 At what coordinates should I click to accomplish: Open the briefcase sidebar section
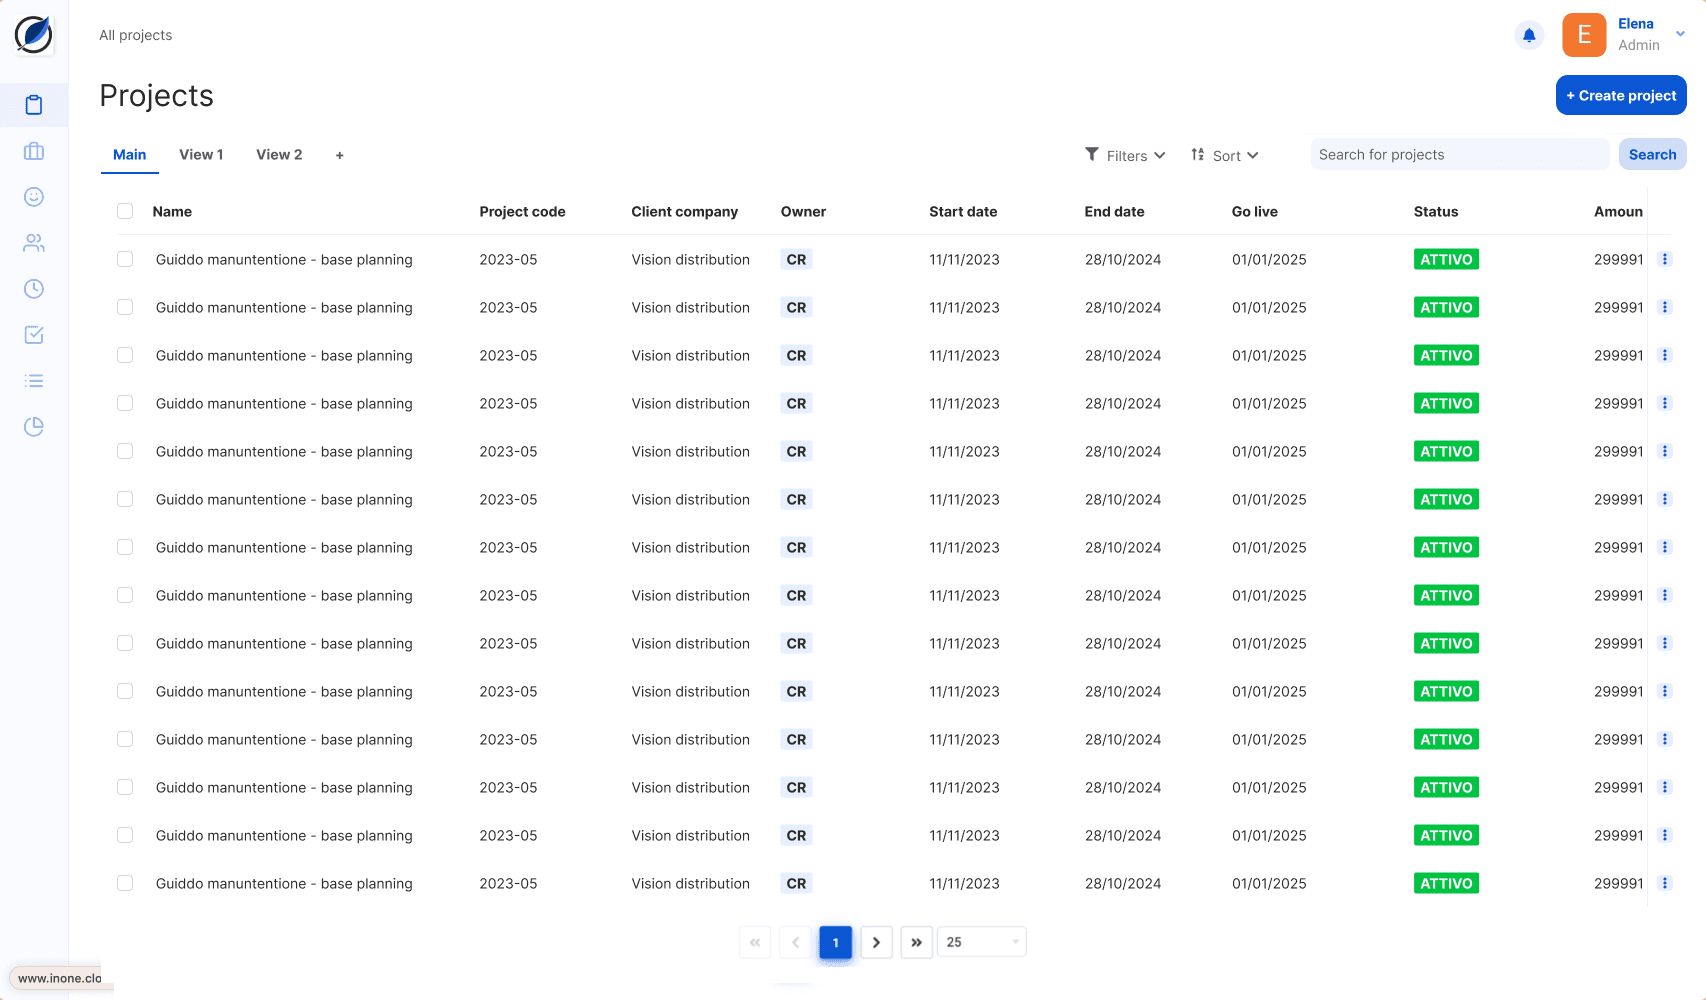[34, 151]
